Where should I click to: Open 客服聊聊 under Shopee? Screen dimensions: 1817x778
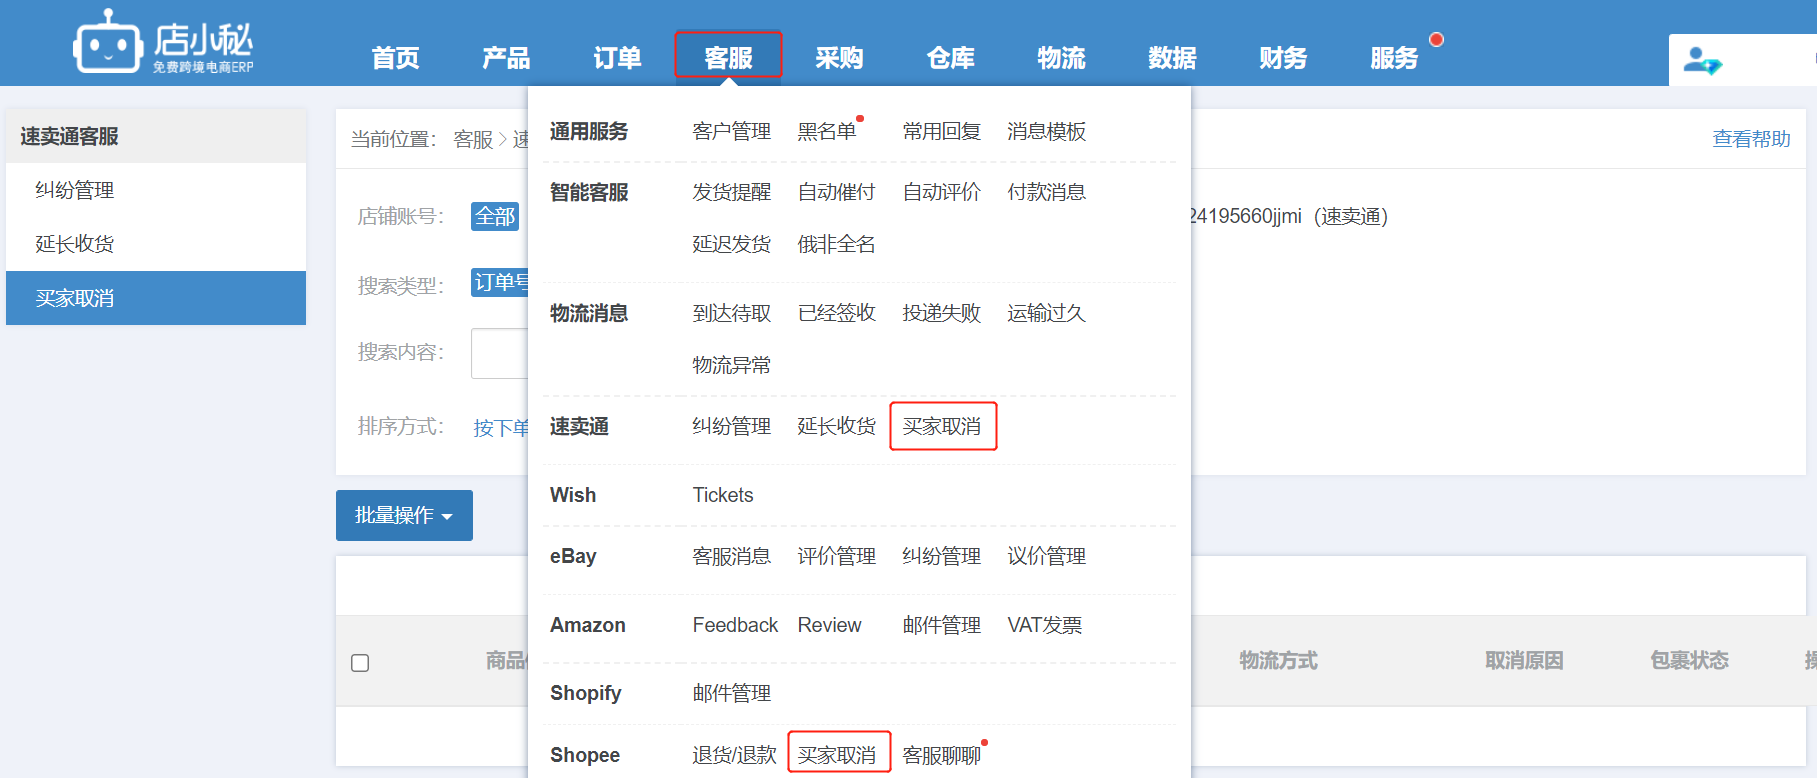click(942, 755)
